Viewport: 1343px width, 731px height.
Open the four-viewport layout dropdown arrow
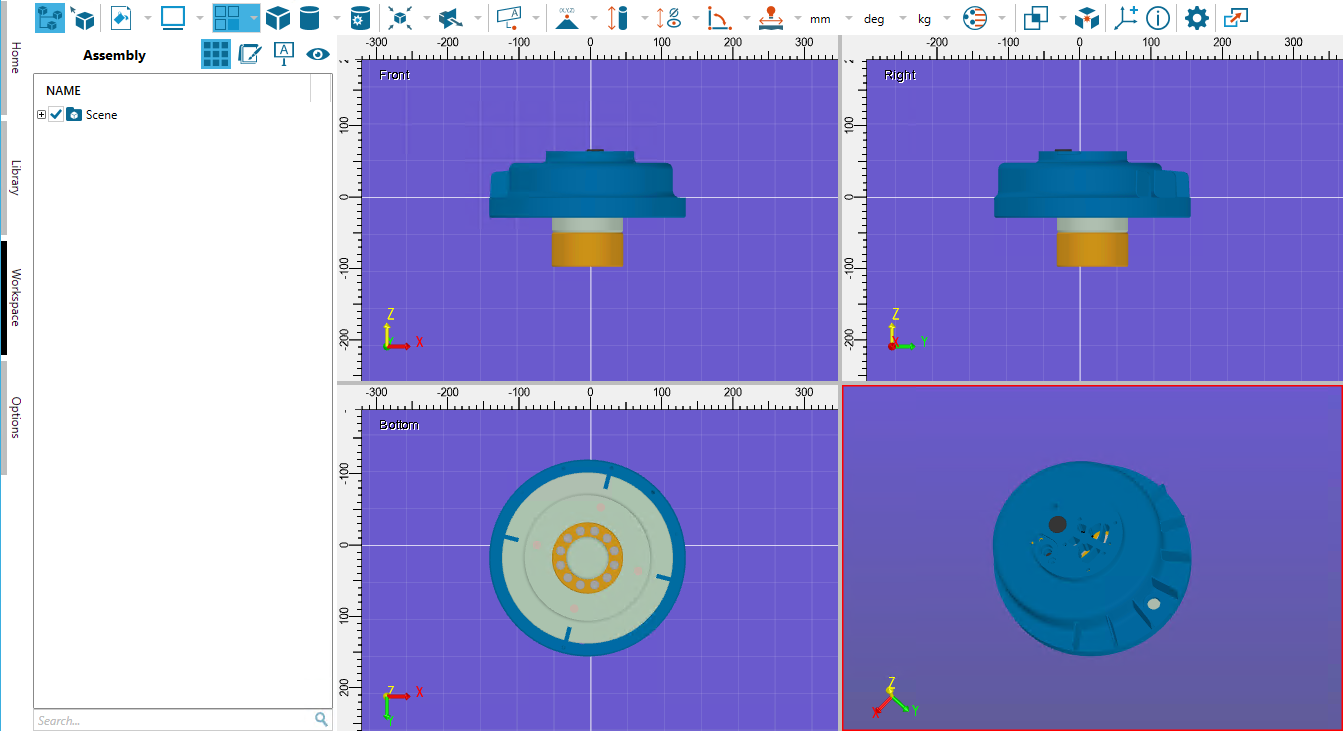[255, 18]
